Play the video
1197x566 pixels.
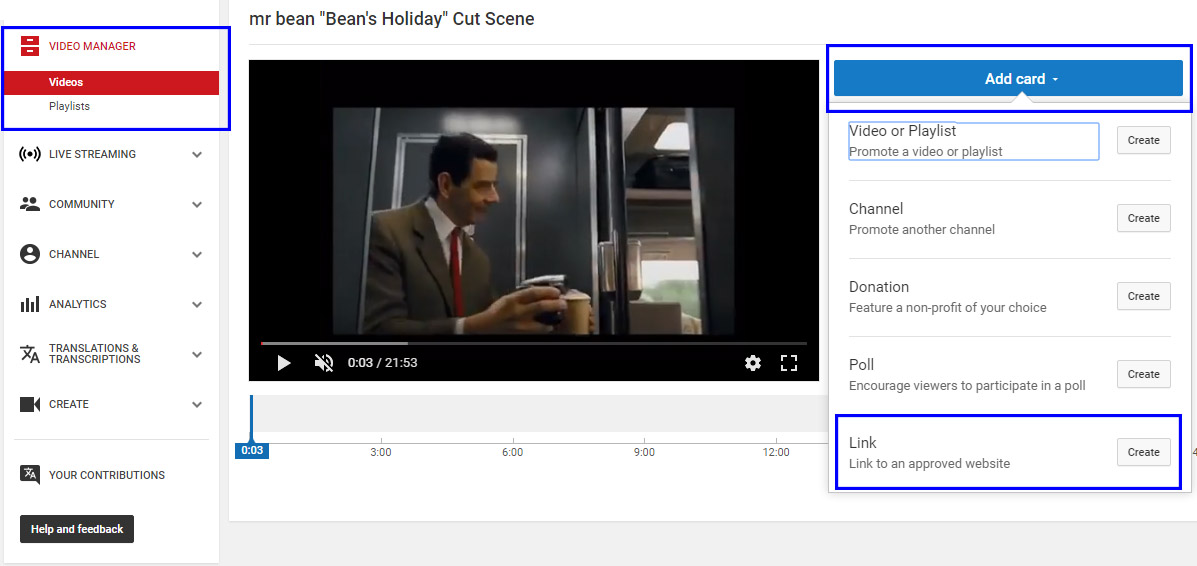(284, 363)
